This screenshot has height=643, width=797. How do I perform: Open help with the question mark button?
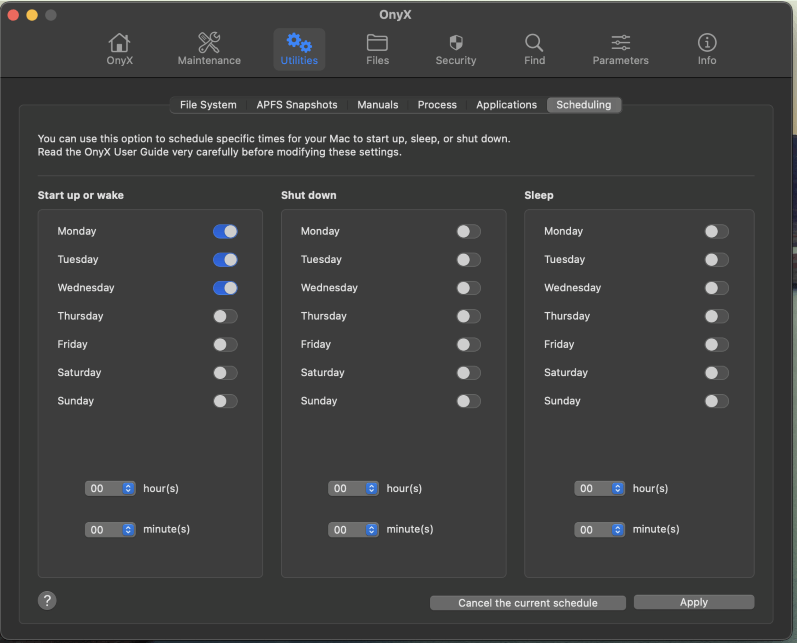pos(47,600)
